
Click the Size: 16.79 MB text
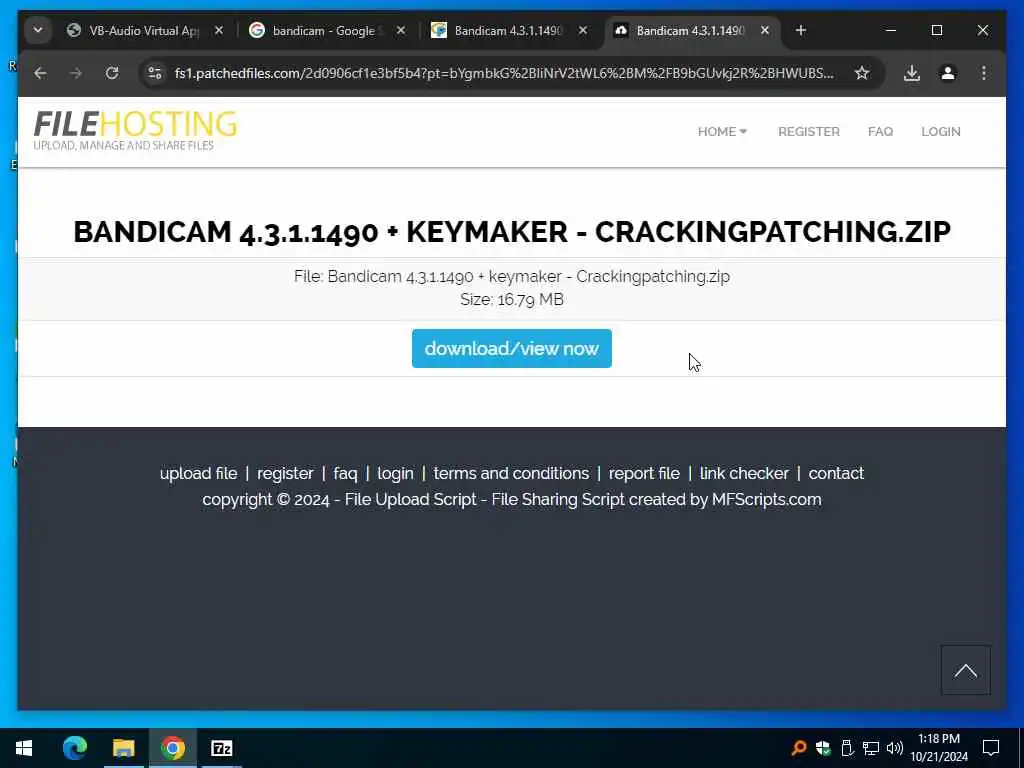coord(511,300)
